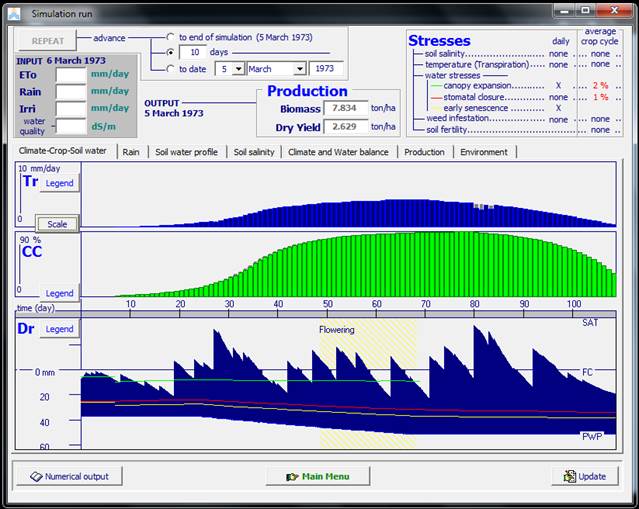Open the CC chart Legend

[60, 293]
